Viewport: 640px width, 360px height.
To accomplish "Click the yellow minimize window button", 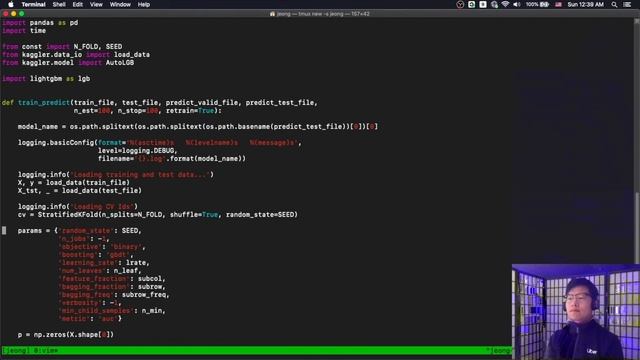I will (x=13, y=14).
